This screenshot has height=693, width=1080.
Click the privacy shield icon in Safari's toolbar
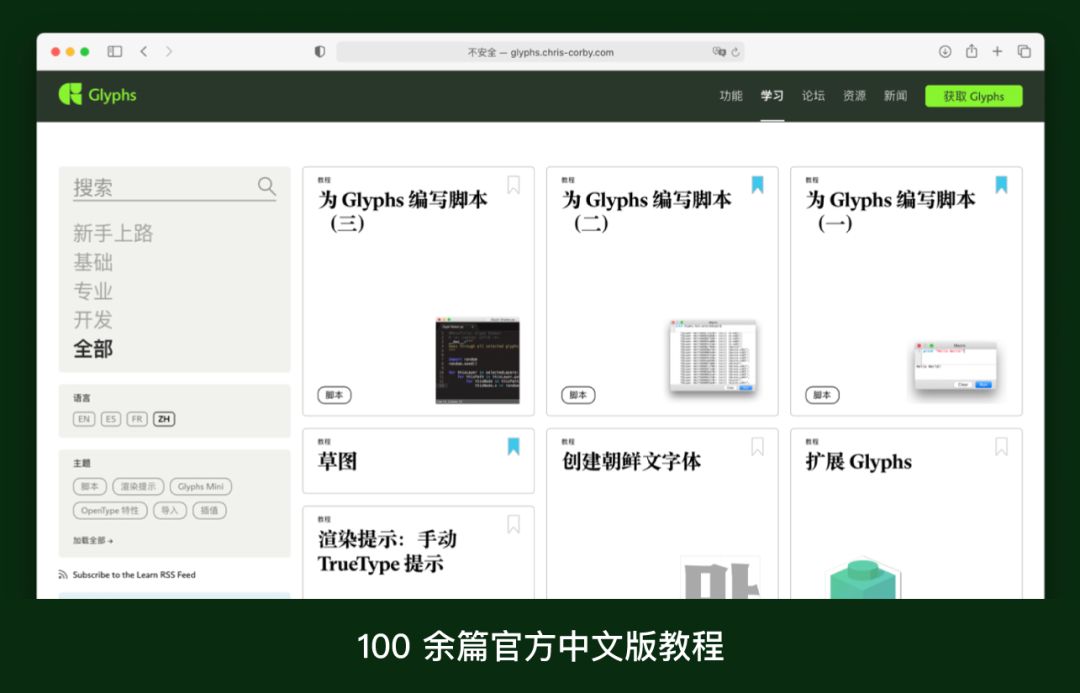point(319,51)
